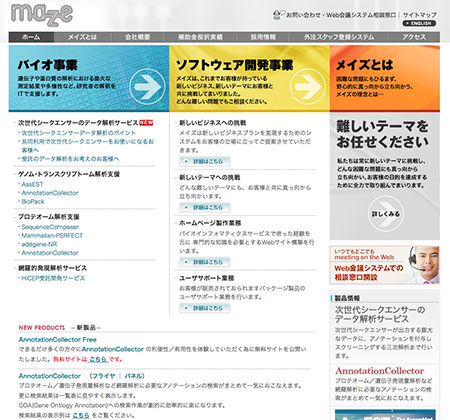Viewport: 450px width, 420px height.
Task: Click the NEW PRODUCTS heading
Action: pos(42,328)
